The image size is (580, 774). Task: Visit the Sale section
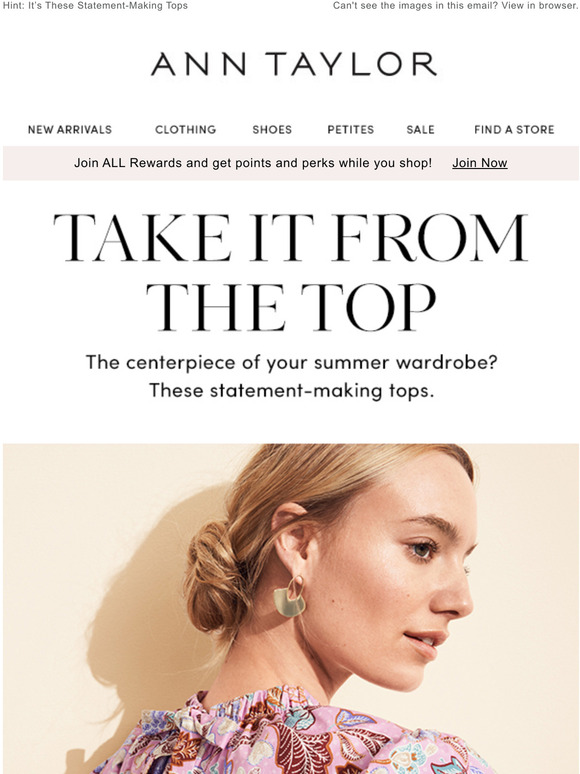coord(421,129)
